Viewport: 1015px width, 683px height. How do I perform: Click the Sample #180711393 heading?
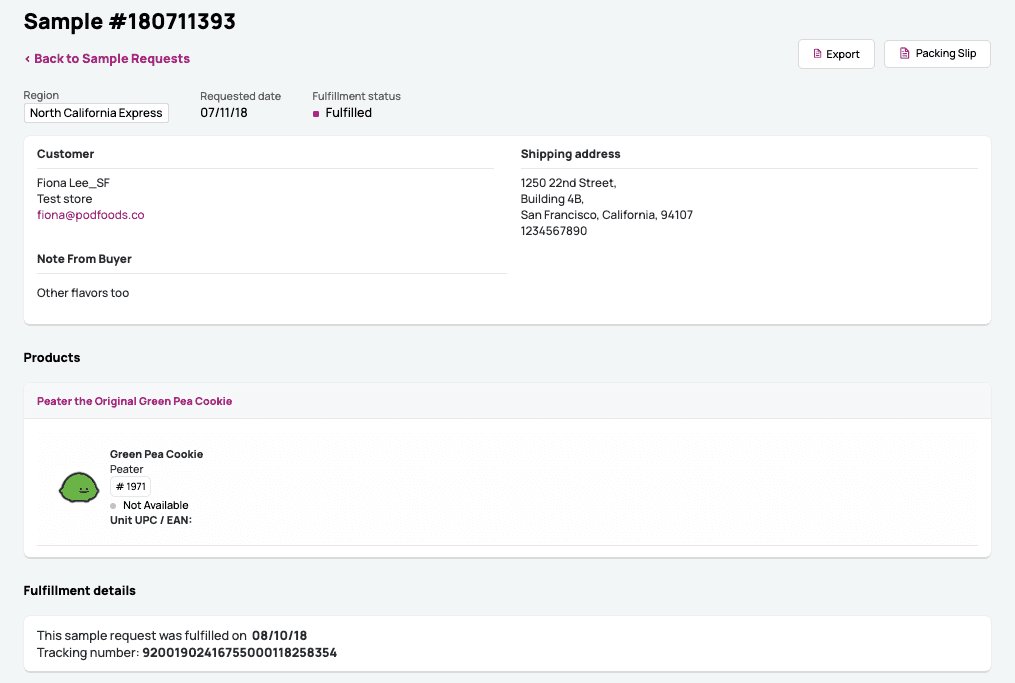coord(129,21)
